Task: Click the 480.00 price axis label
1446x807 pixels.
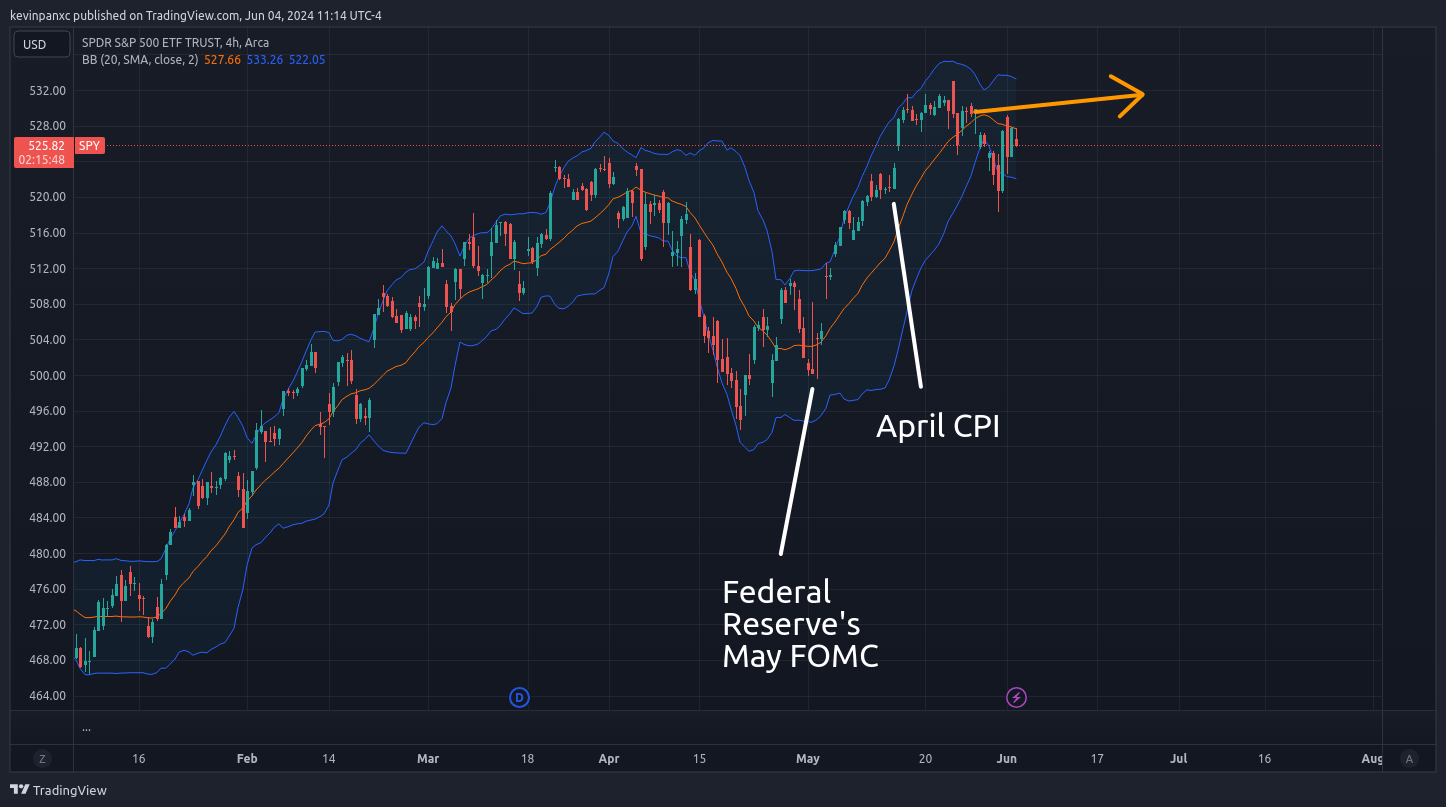Action: click(48, 553)
